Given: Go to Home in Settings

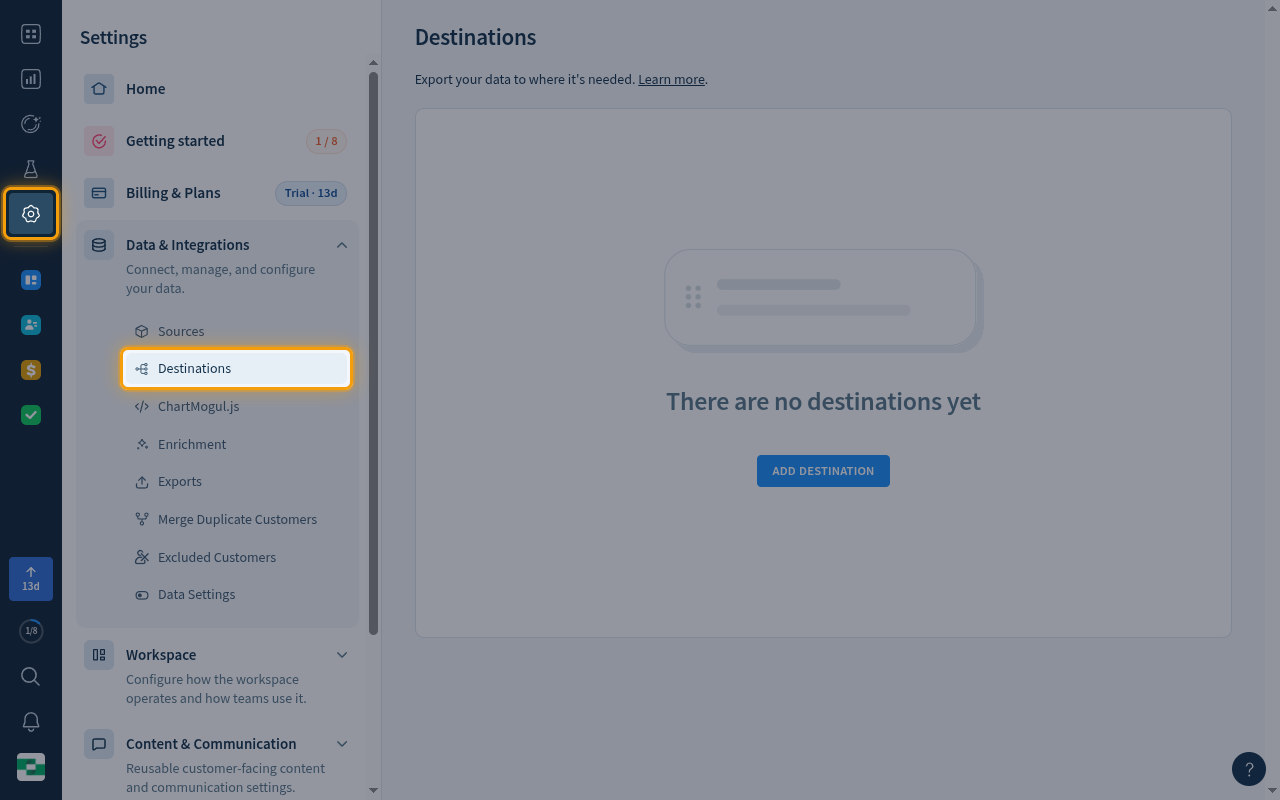Looking at the screenshot, I should pyautogui.click(x=217, y=89).
